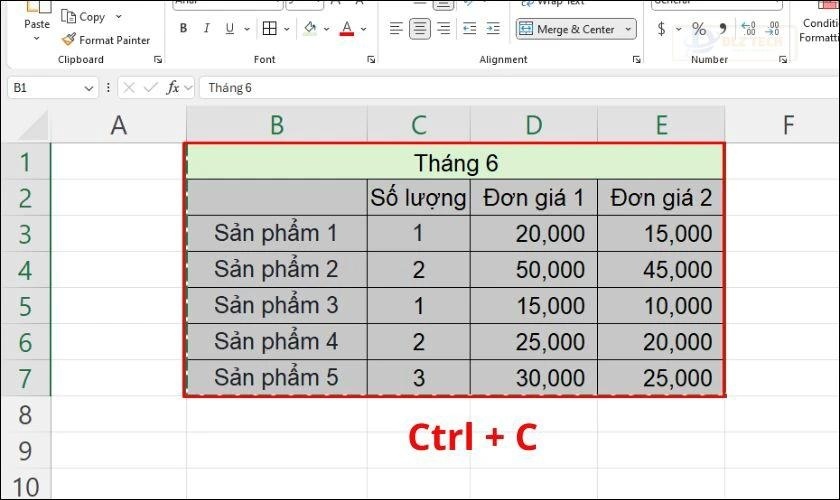This screenshot has width=840, height=500.
Task: Select column E header
Action: pyautogui.click(x=661, y=125)
